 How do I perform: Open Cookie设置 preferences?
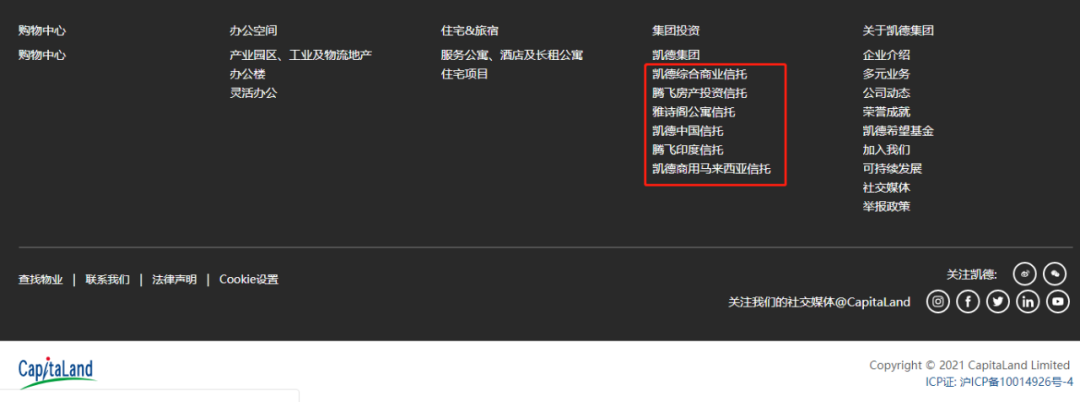click(x=249, y=279)
